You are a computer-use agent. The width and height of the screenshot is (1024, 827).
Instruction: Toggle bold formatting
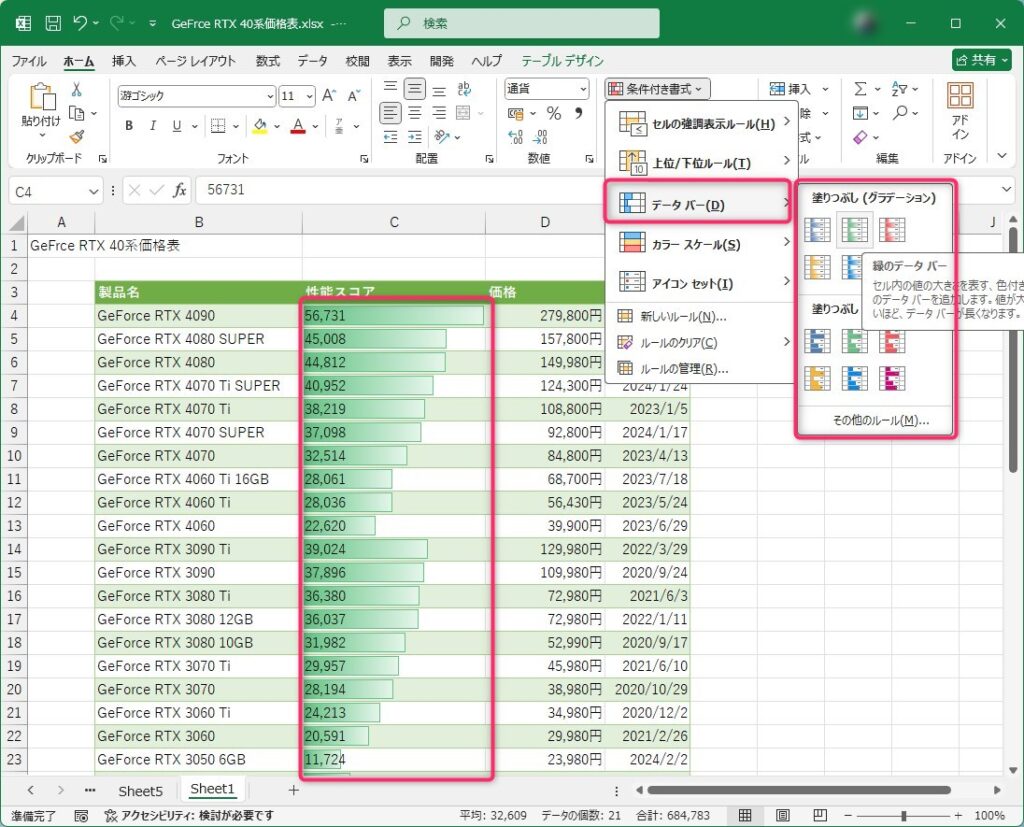tap(129, 126)
